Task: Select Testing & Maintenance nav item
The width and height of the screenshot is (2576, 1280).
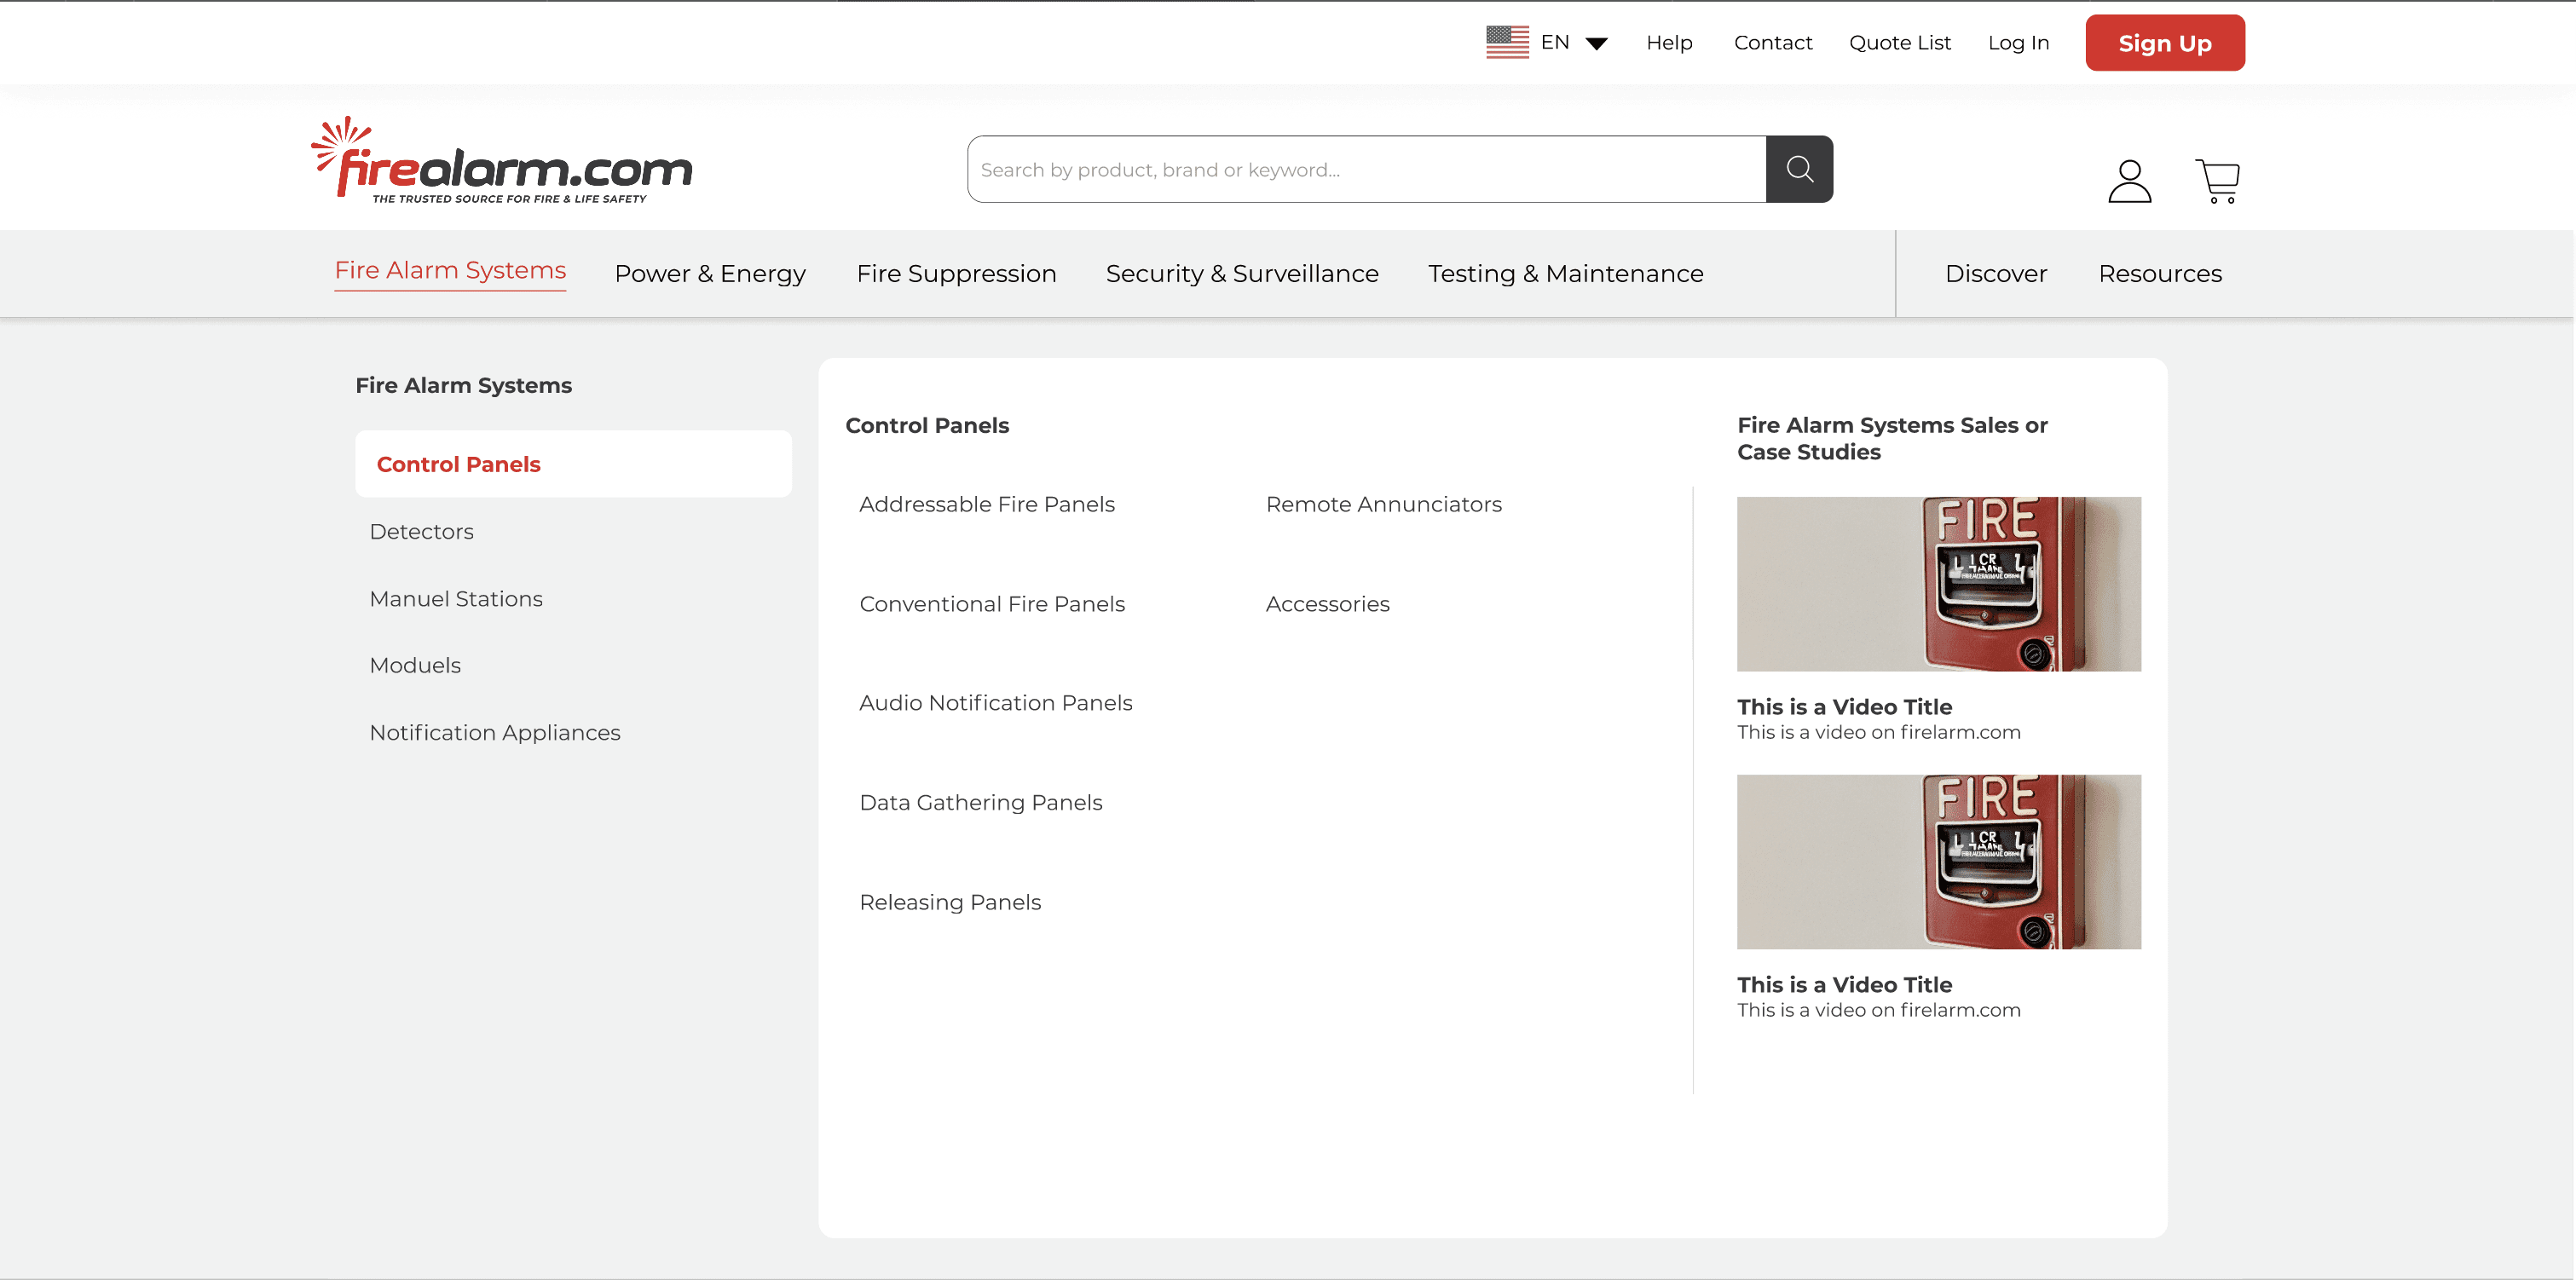Action: click(1565, 273)
